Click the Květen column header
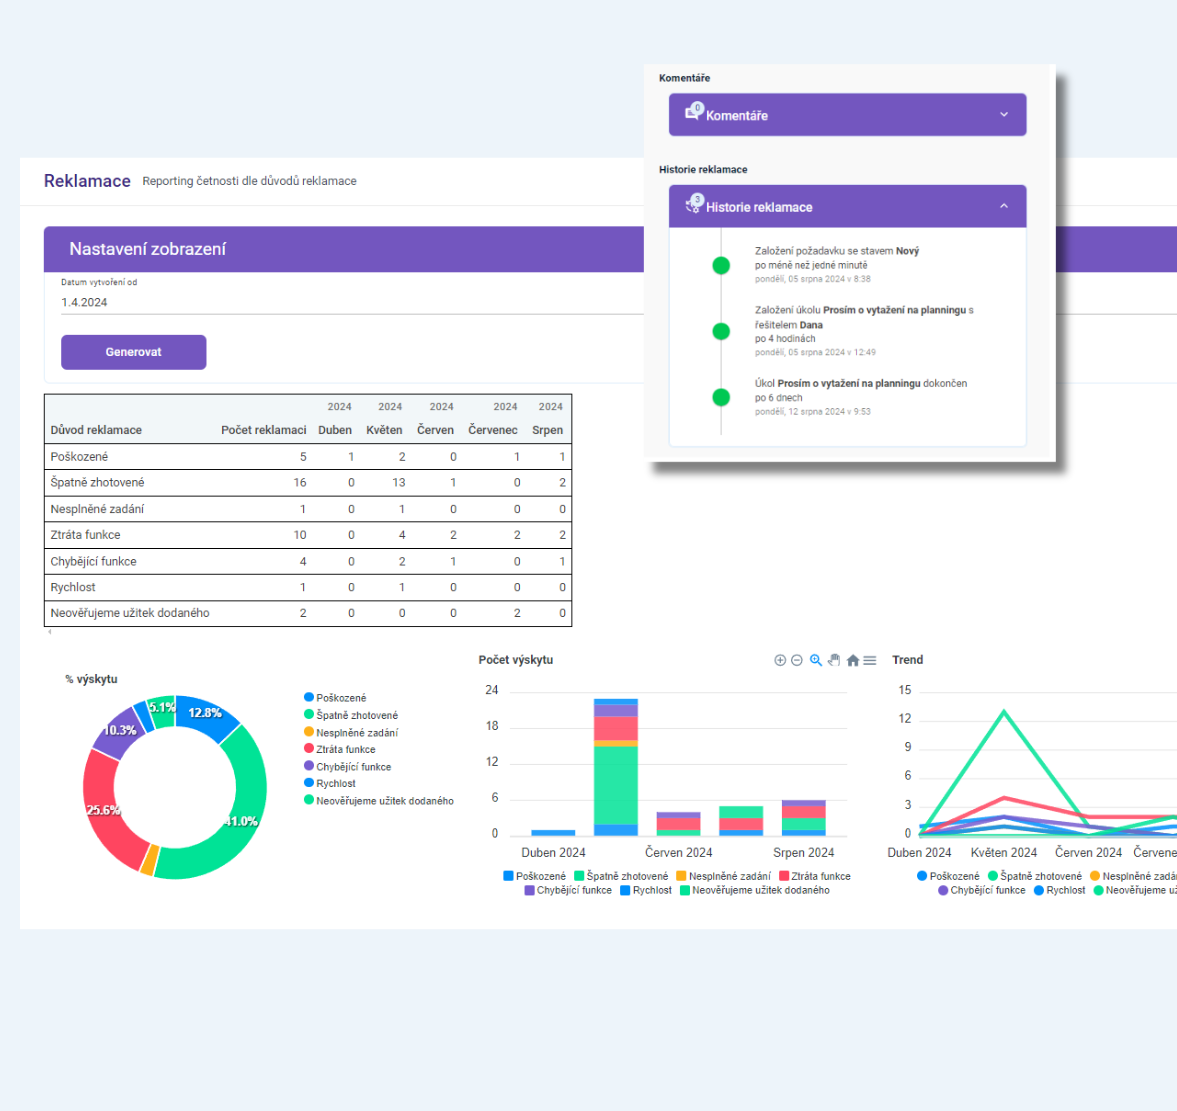1177x1111 pixels. [384, 430]
